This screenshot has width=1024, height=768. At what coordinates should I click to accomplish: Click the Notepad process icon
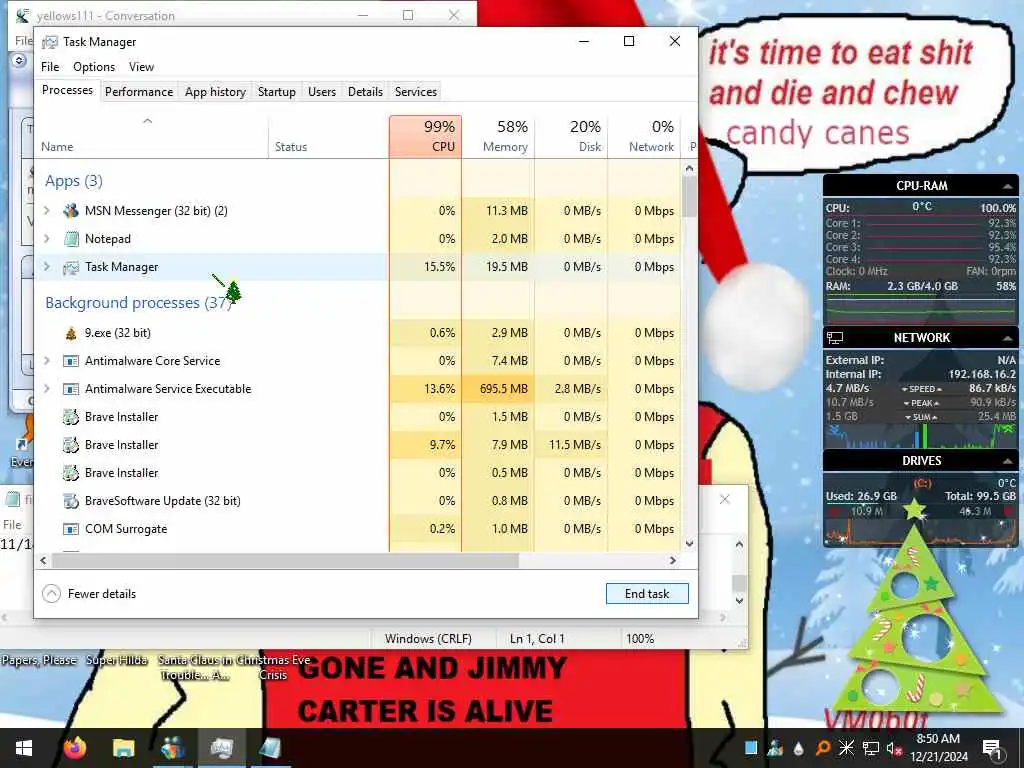pos(71,239)
